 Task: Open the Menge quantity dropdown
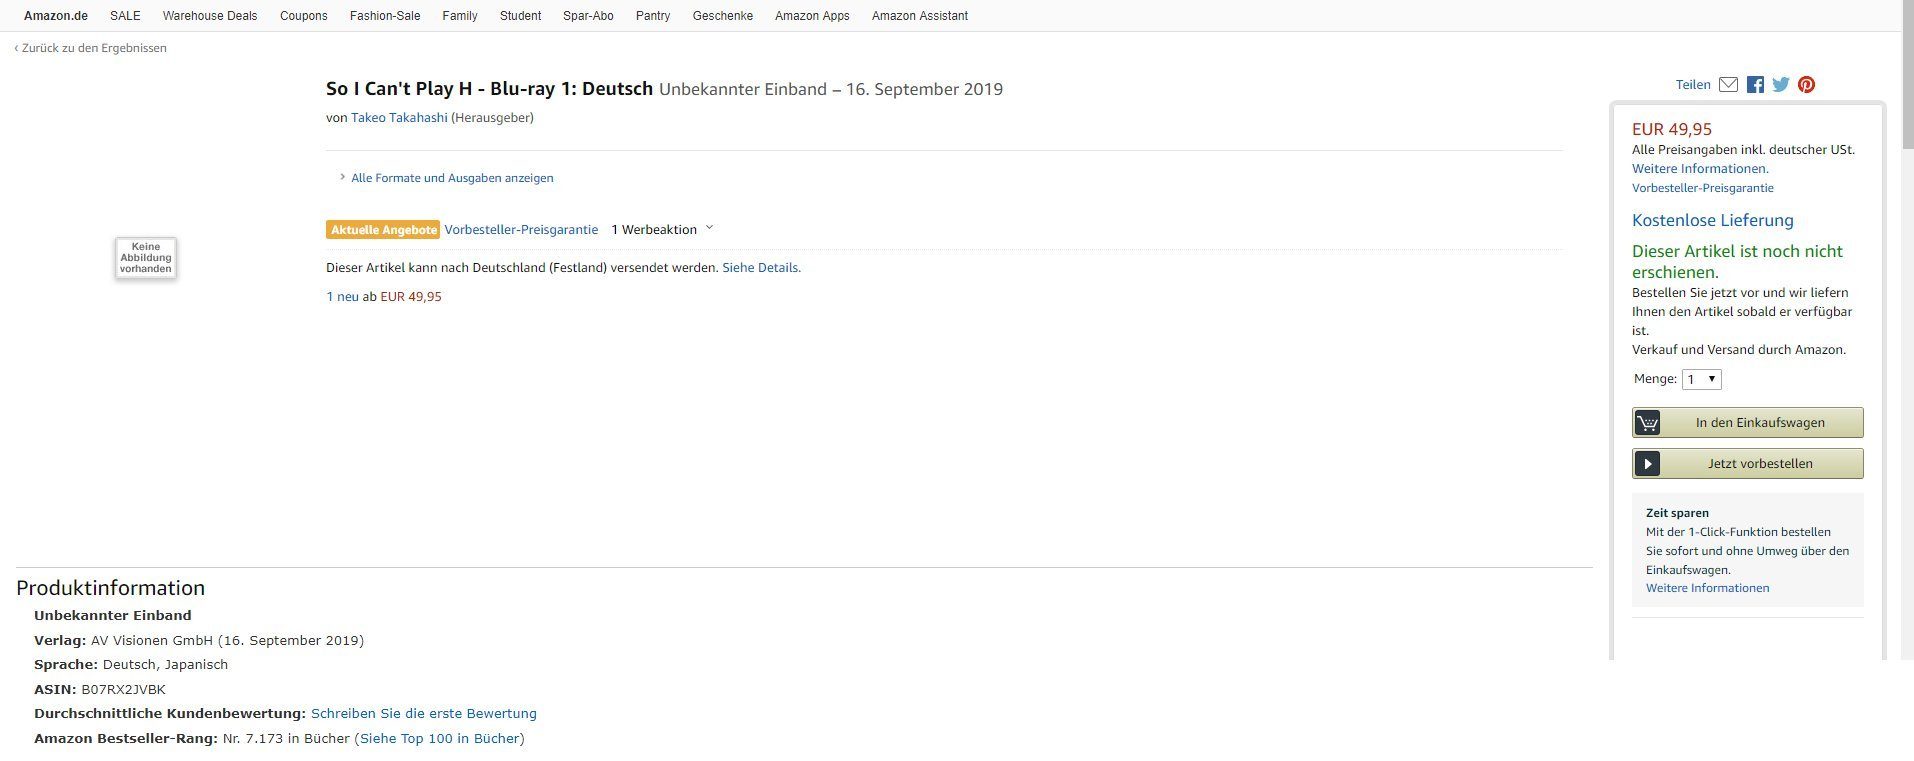tap(1701, 379)
